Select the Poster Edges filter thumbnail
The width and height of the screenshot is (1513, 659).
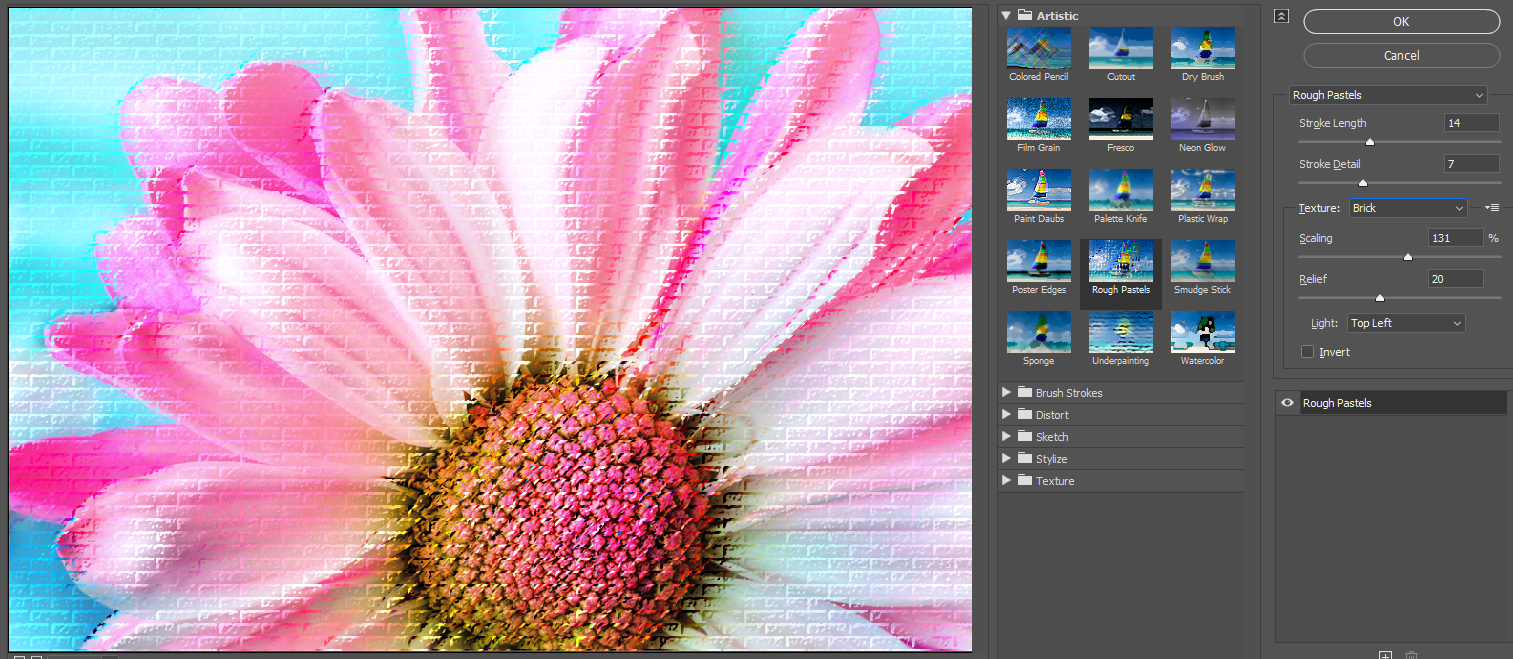(1038, 261)
